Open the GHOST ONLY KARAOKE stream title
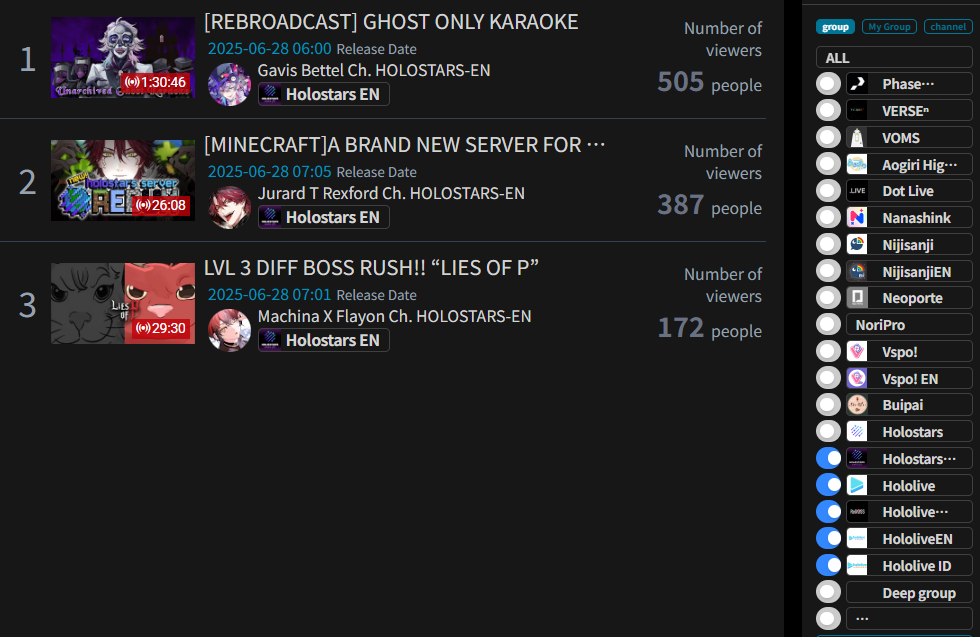Viewport: 980px width, 637px height. pyautogui.click(x=391, y=22)
